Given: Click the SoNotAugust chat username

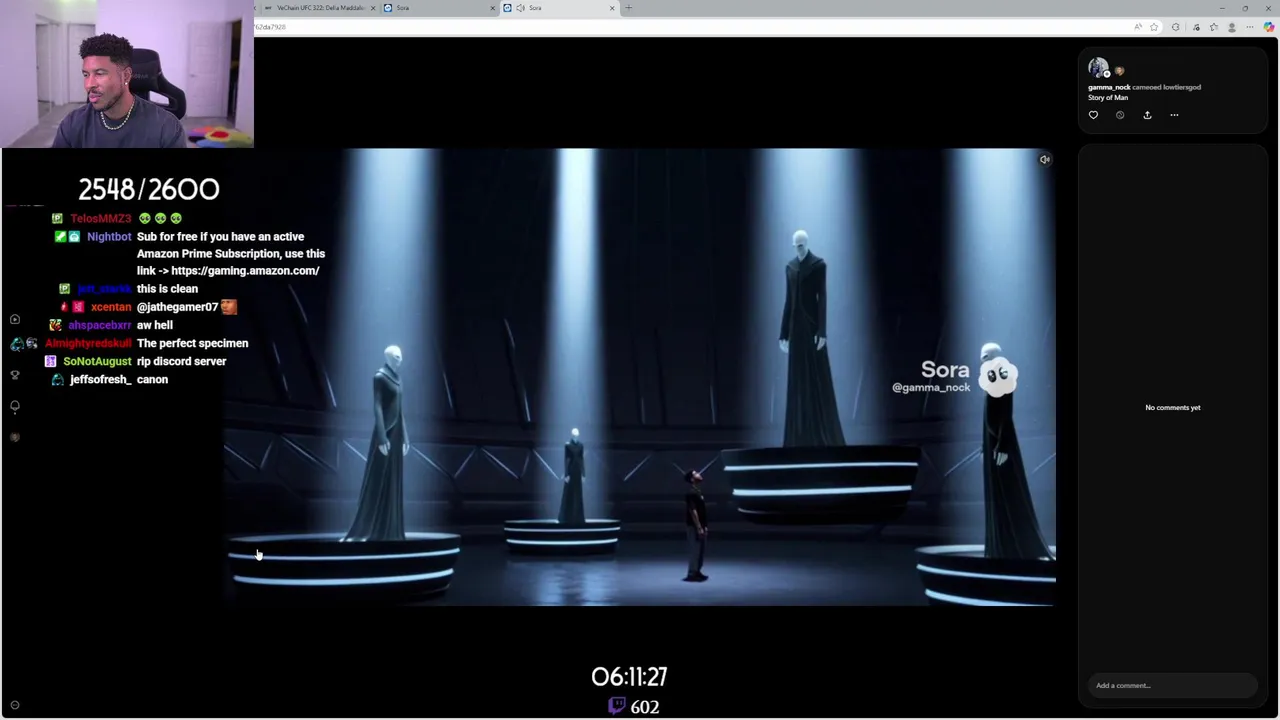Looking at the screenshot, I should 97,361.
